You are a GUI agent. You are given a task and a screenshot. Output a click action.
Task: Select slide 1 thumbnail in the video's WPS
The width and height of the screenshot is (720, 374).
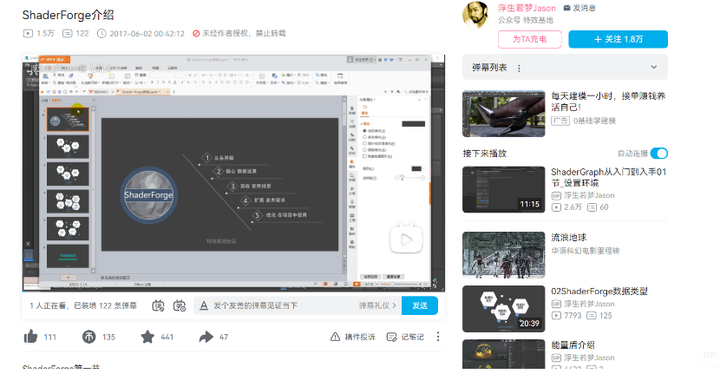(x=68, y=119)
